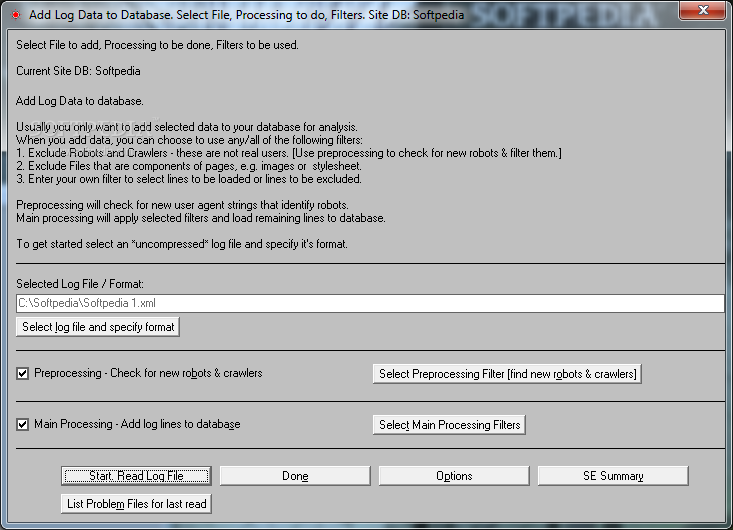Close the Add Log Data dialog
733x530 pixels.
(x=703, y=10)
